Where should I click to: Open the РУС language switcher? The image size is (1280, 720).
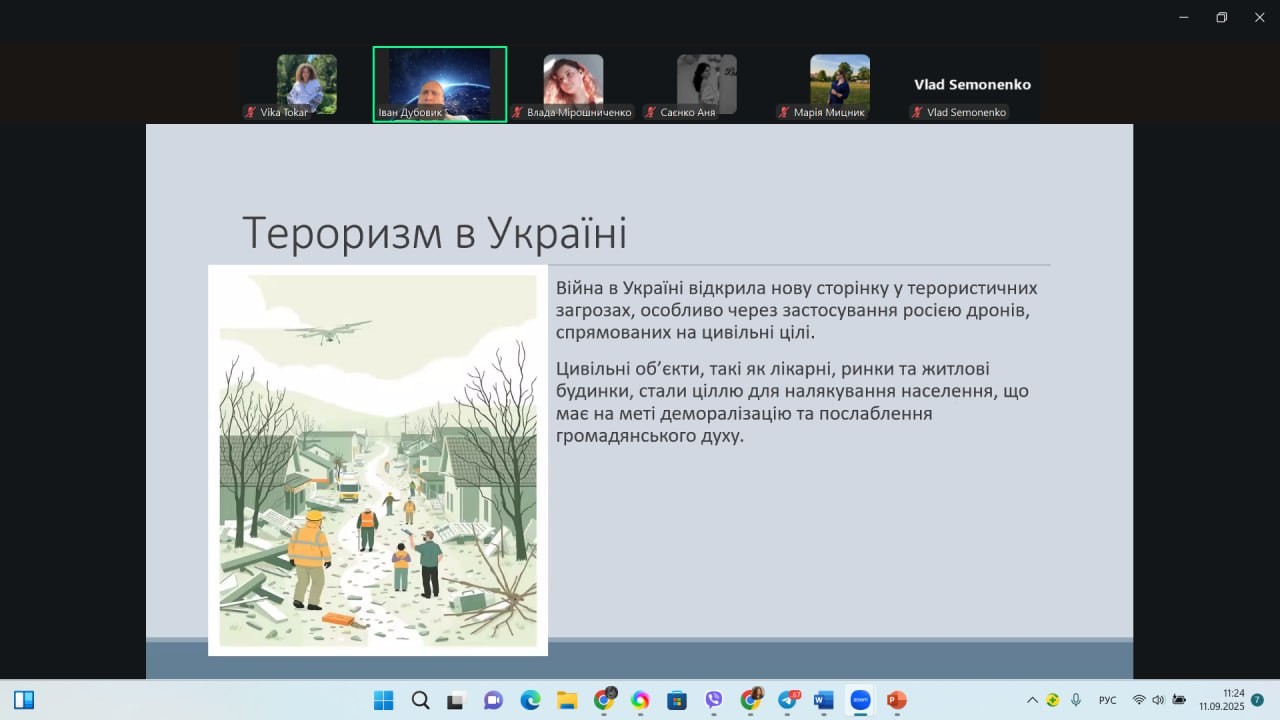(x=1108, y=700)
